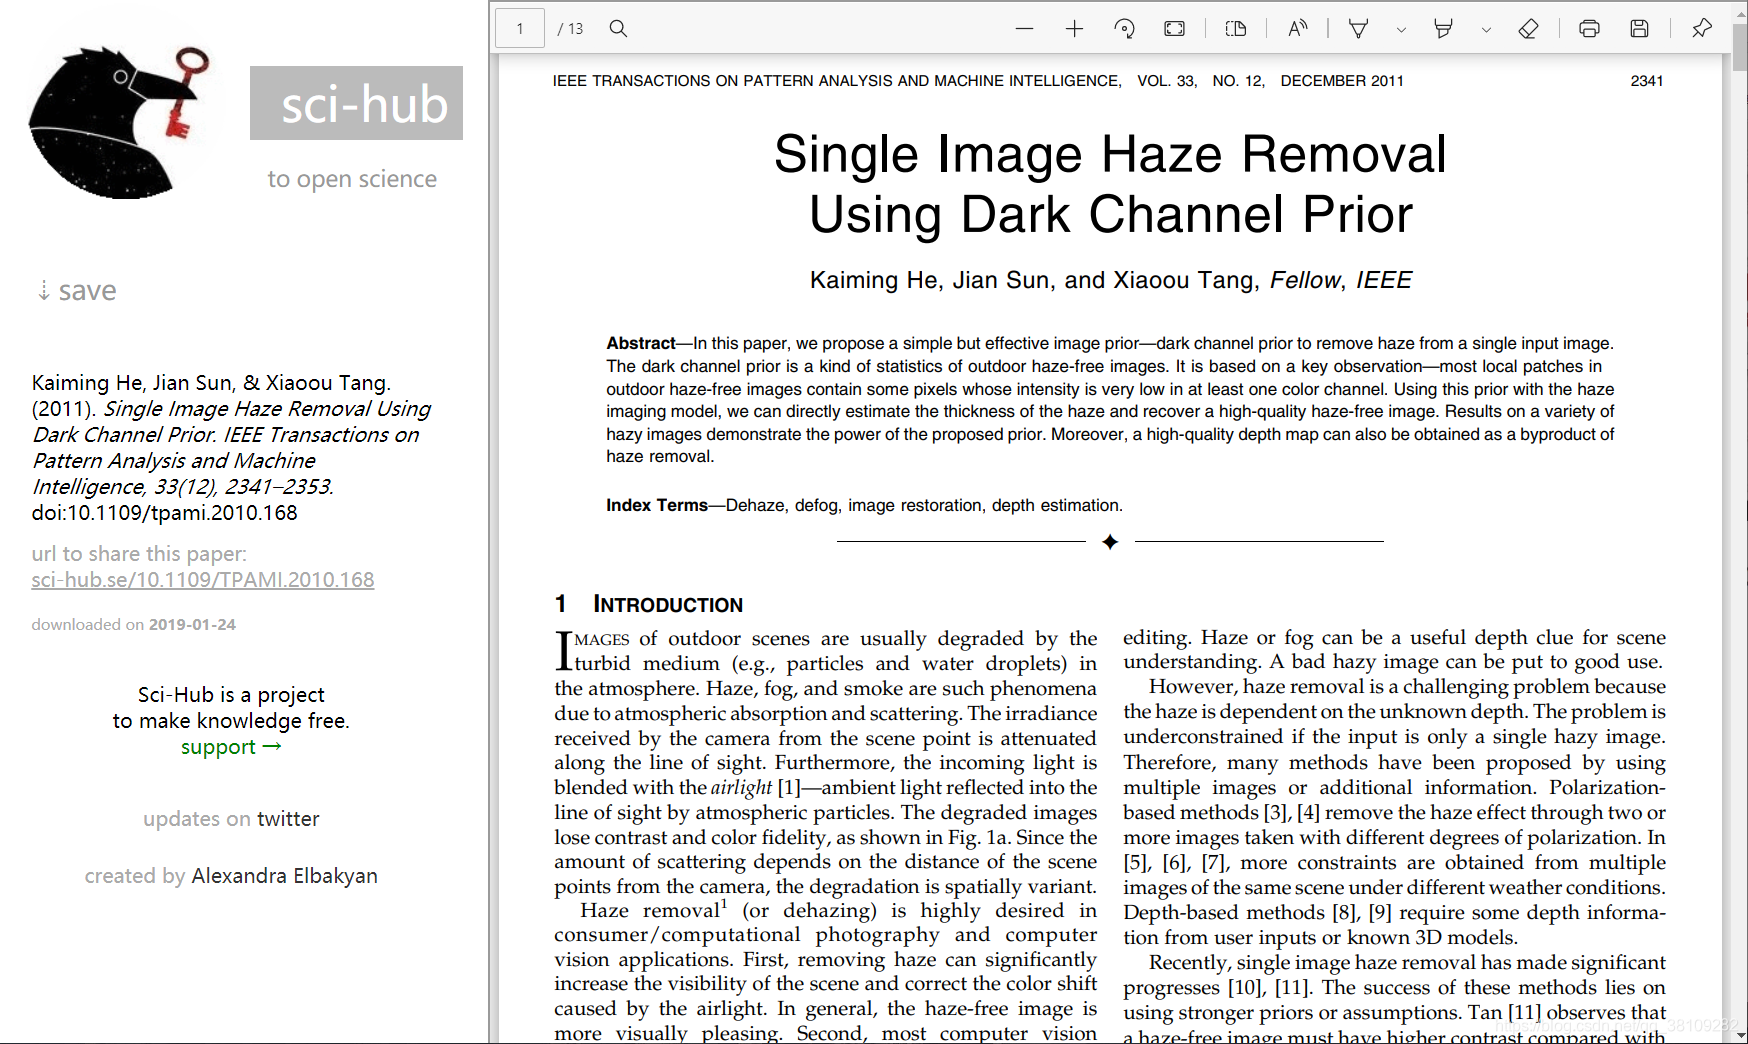Rotate the PDF page
The image size is (1748, 1044).
[x=1124, y=29]
